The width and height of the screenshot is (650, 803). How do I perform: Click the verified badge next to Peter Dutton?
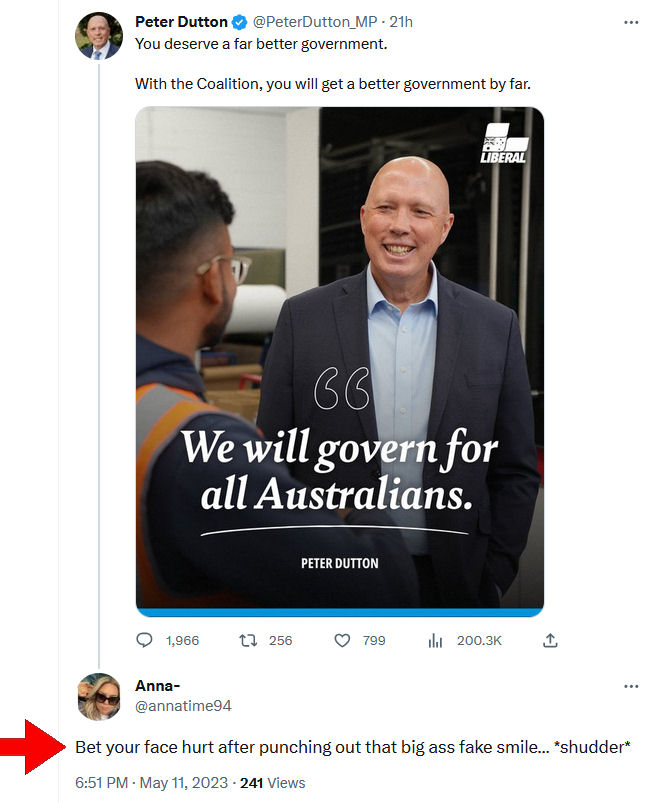point(239,21)
